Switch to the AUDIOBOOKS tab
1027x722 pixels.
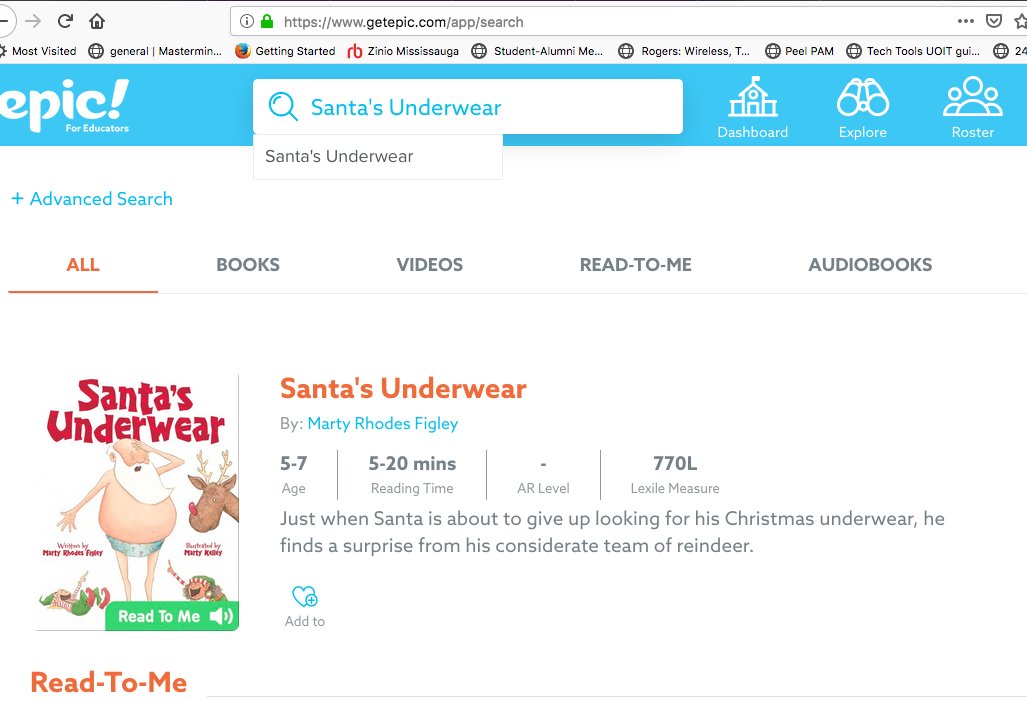coord(870,265)
